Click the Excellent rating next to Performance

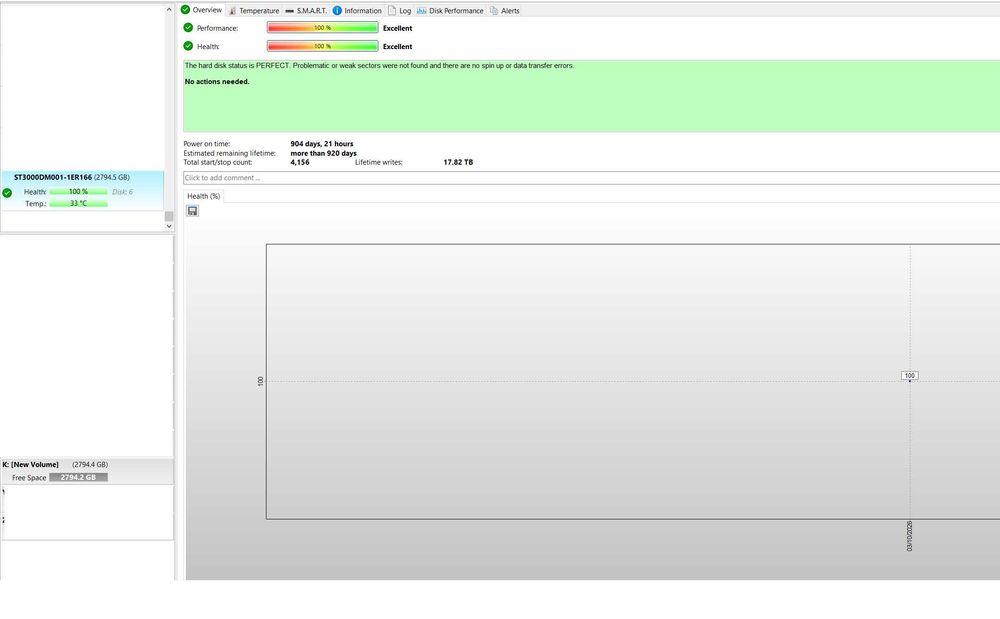point(397,28)
